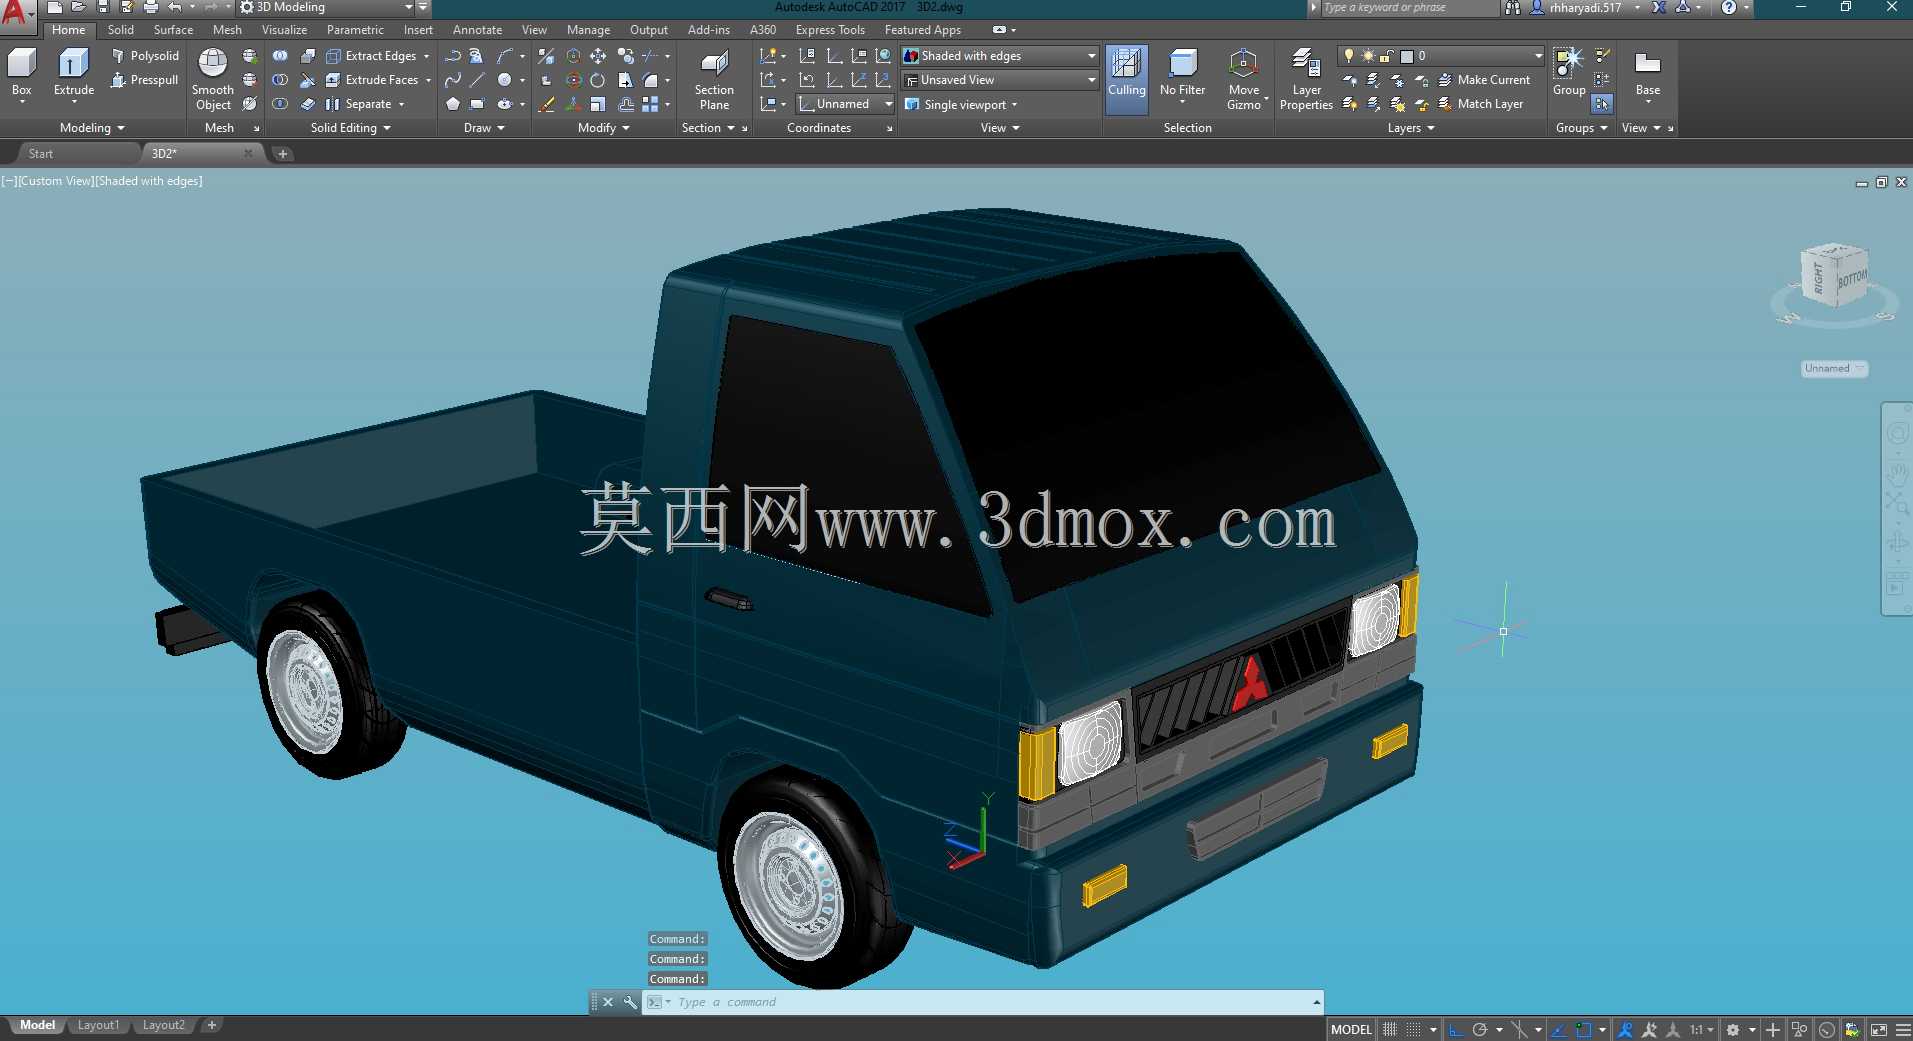The image size is (1913, 1041).
Task: Select the Box modeling tool
Action: tap(22, 75)
